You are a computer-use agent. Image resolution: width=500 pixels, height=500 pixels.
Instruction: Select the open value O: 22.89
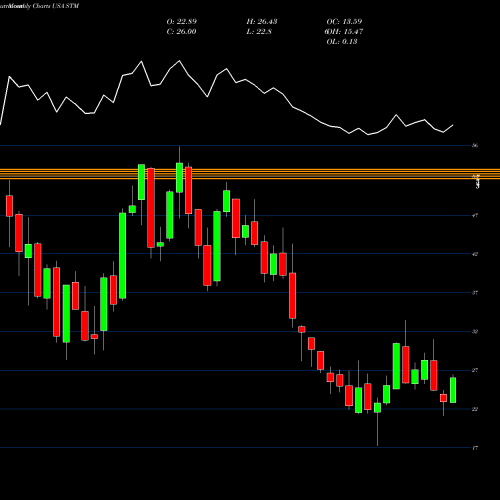pos(182,22)
